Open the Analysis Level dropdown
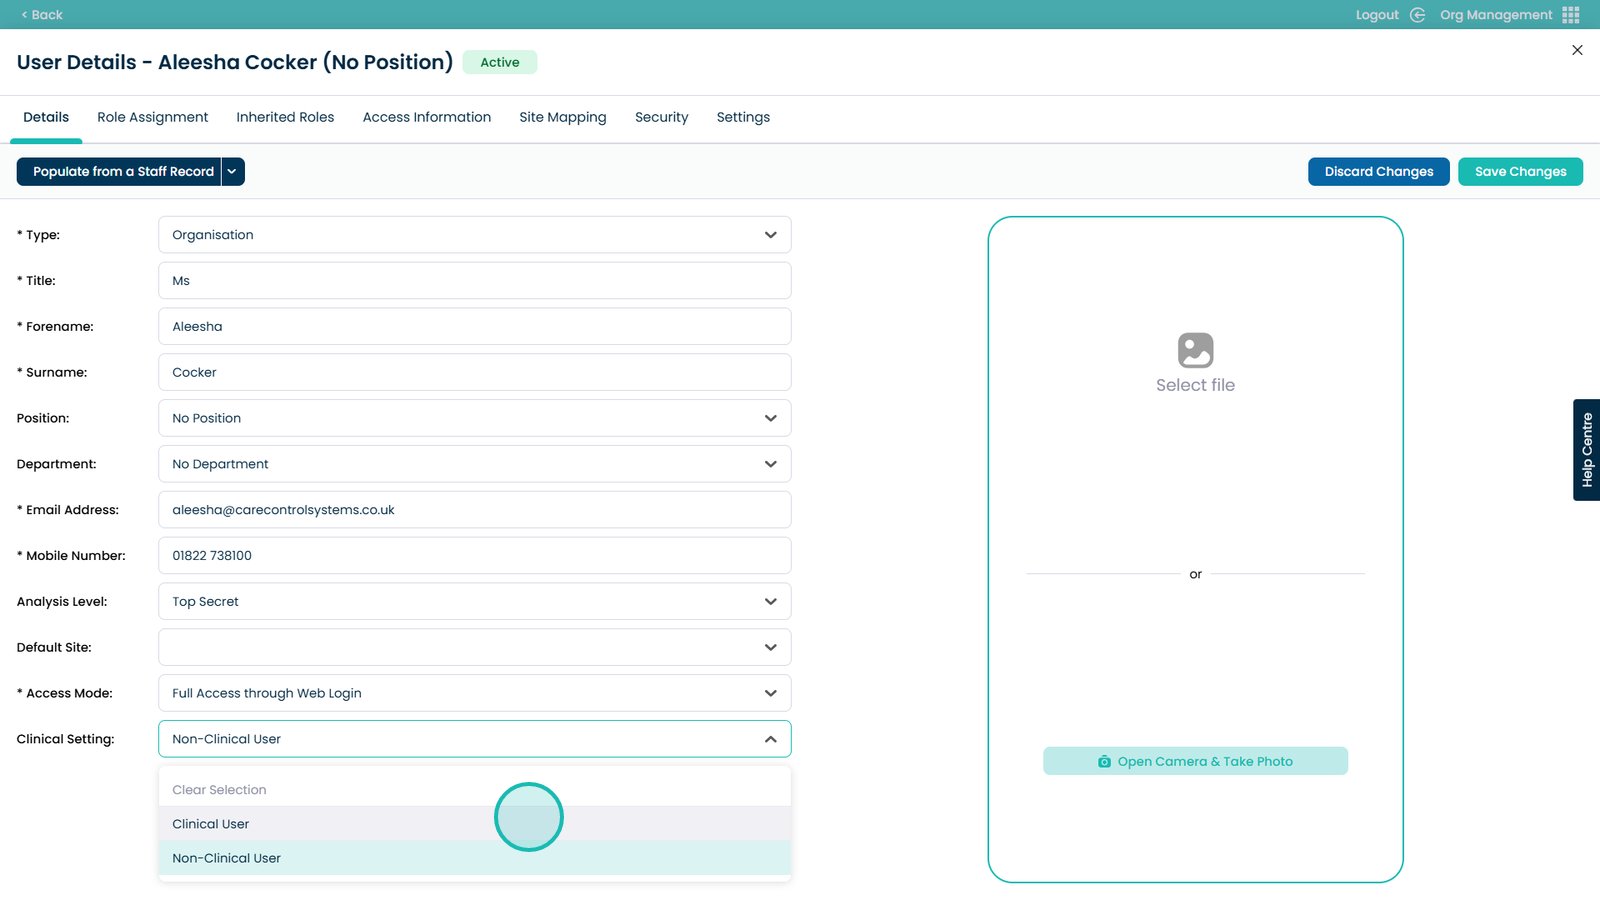The image size is (1600, 900). (770, 602)
